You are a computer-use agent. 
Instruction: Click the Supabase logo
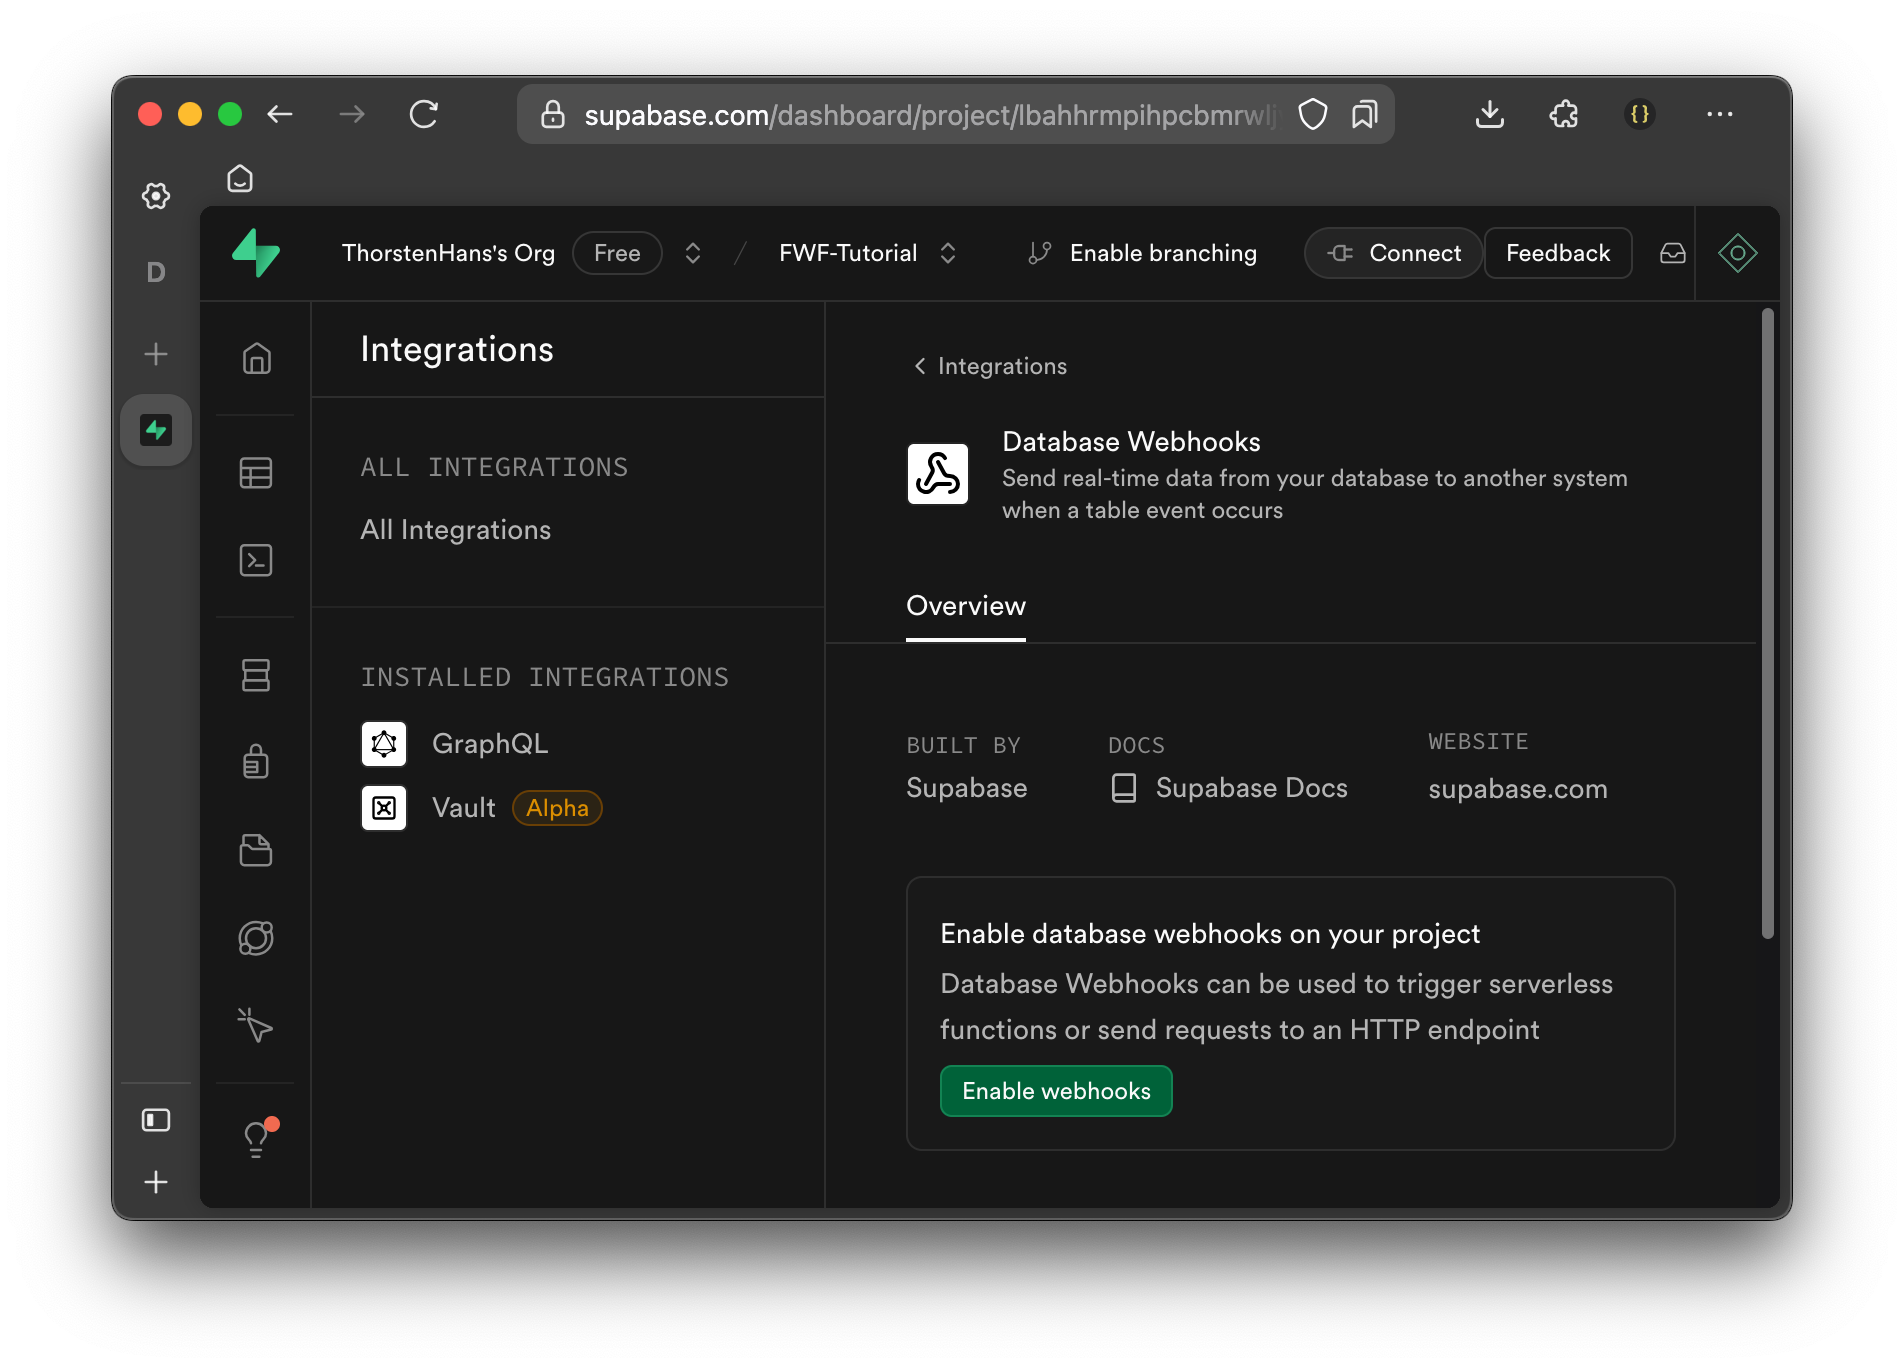pos(255,253)
